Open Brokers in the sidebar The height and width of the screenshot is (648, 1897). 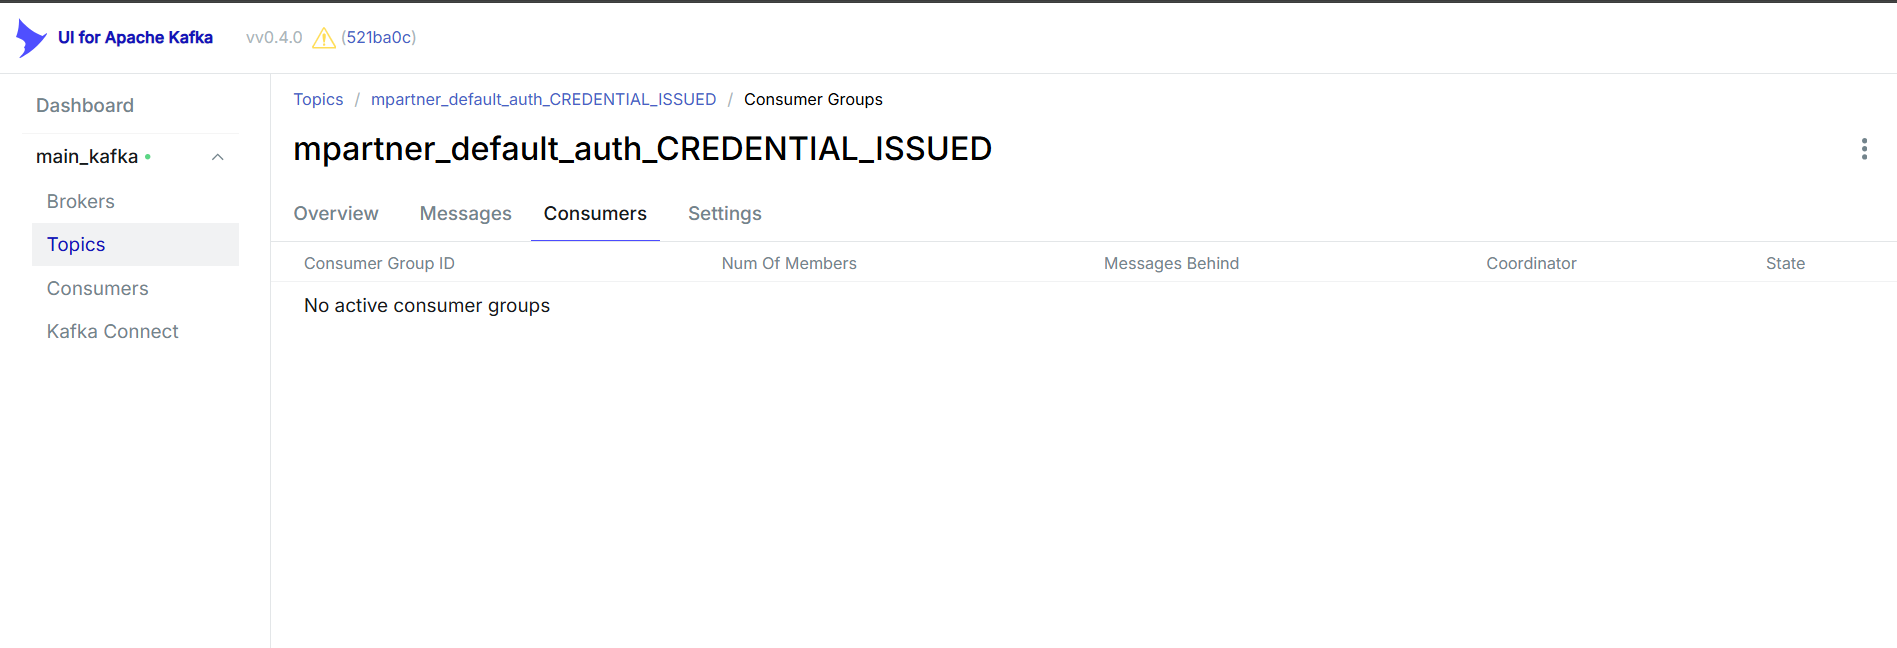(81, 201)
